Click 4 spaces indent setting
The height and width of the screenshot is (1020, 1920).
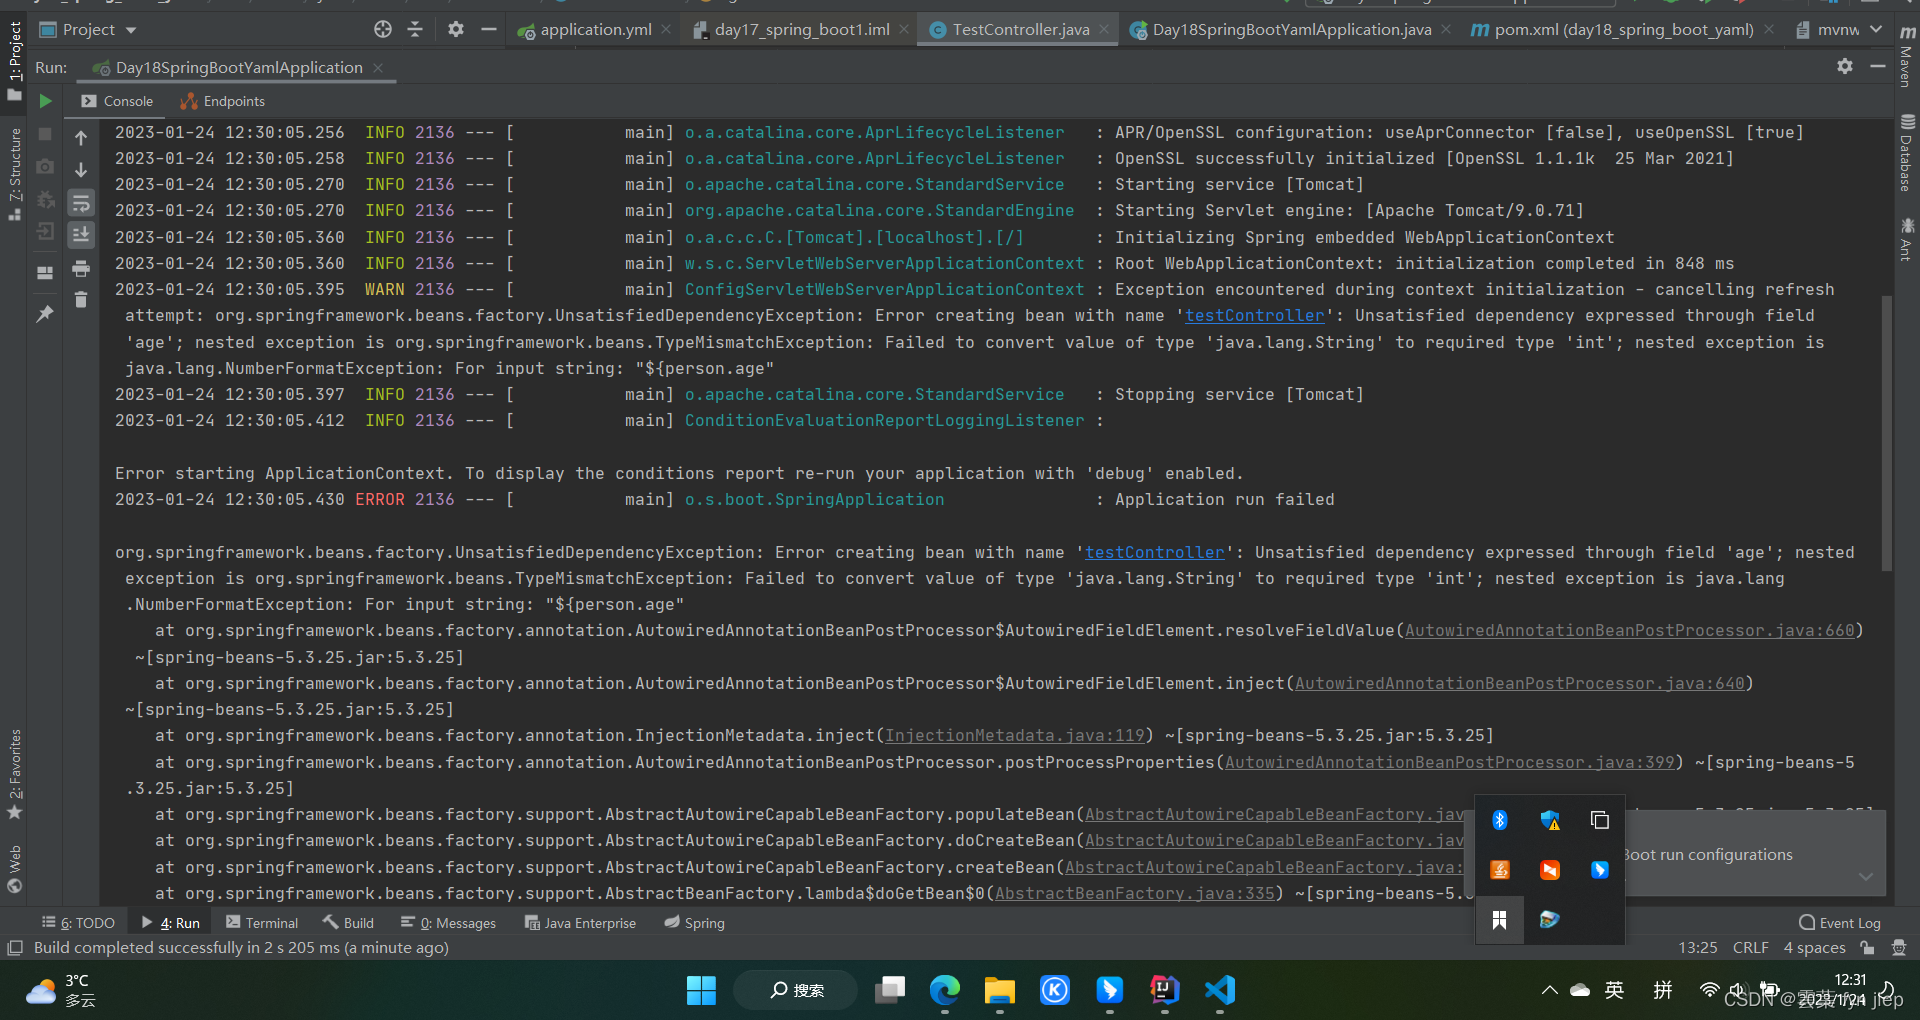point(1814,947)
